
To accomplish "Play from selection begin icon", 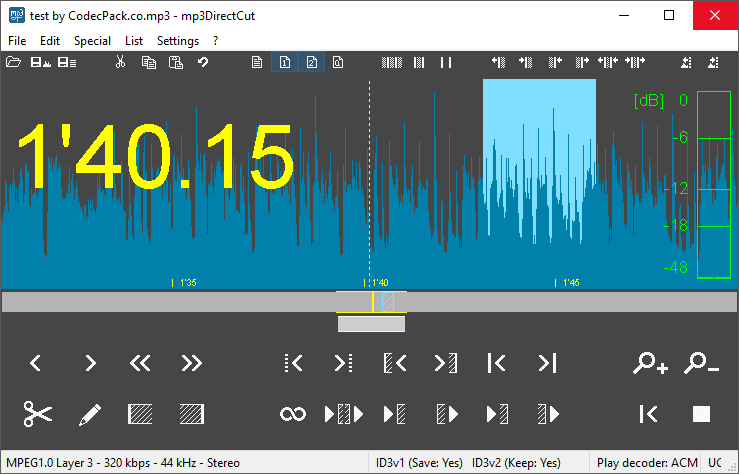I will pyautogui.click(x=447, y=414).
